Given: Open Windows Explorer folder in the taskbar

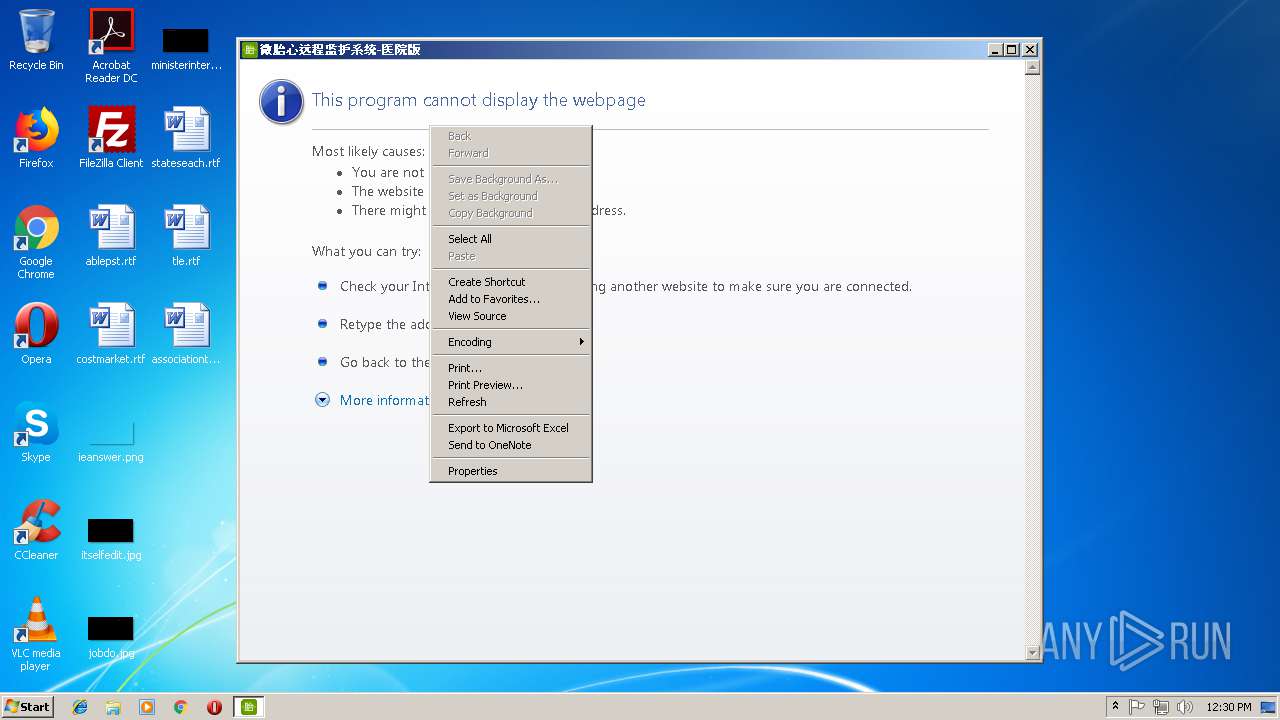Looking at the screenshot, I should (113, 707).
